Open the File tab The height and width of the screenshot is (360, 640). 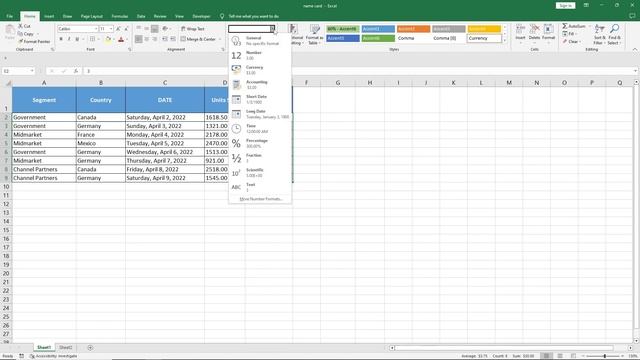pos(9,16)
